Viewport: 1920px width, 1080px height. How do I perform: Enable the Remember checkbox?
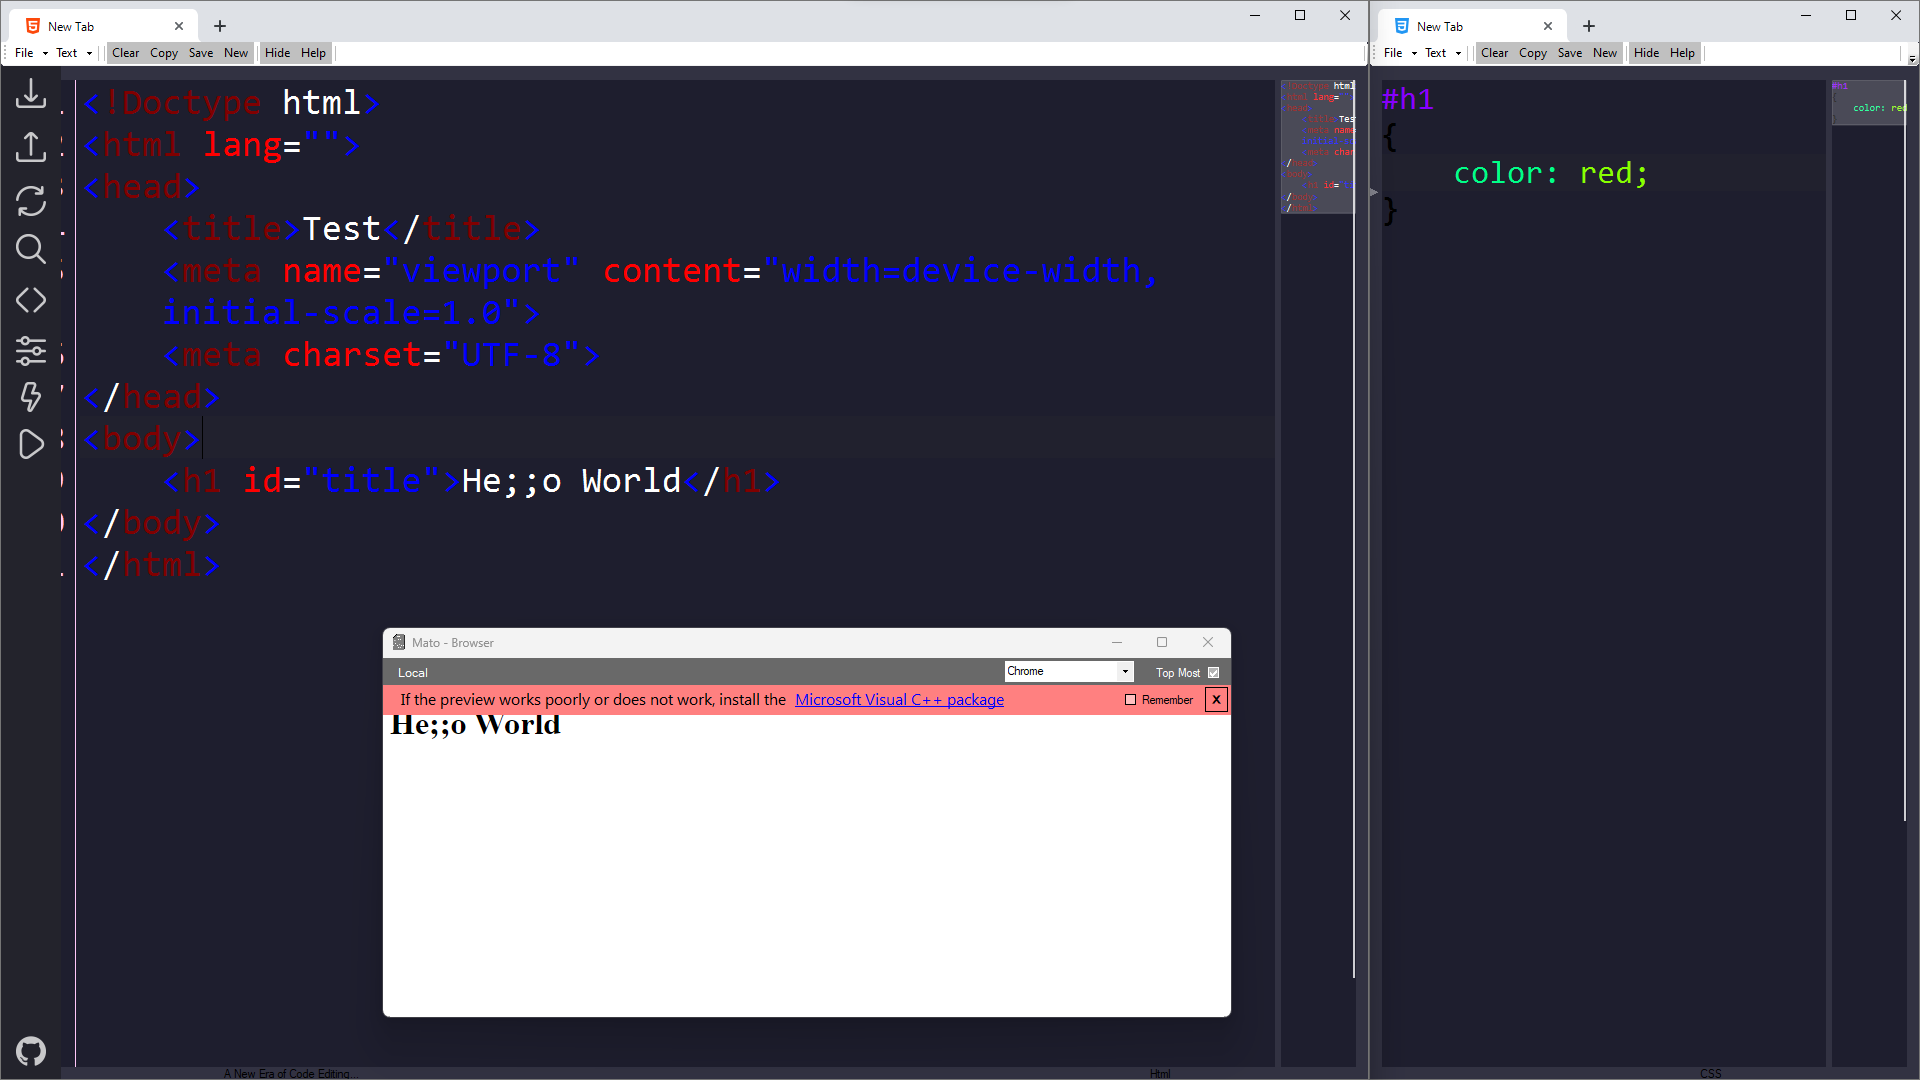click(x=1131, y=700)
